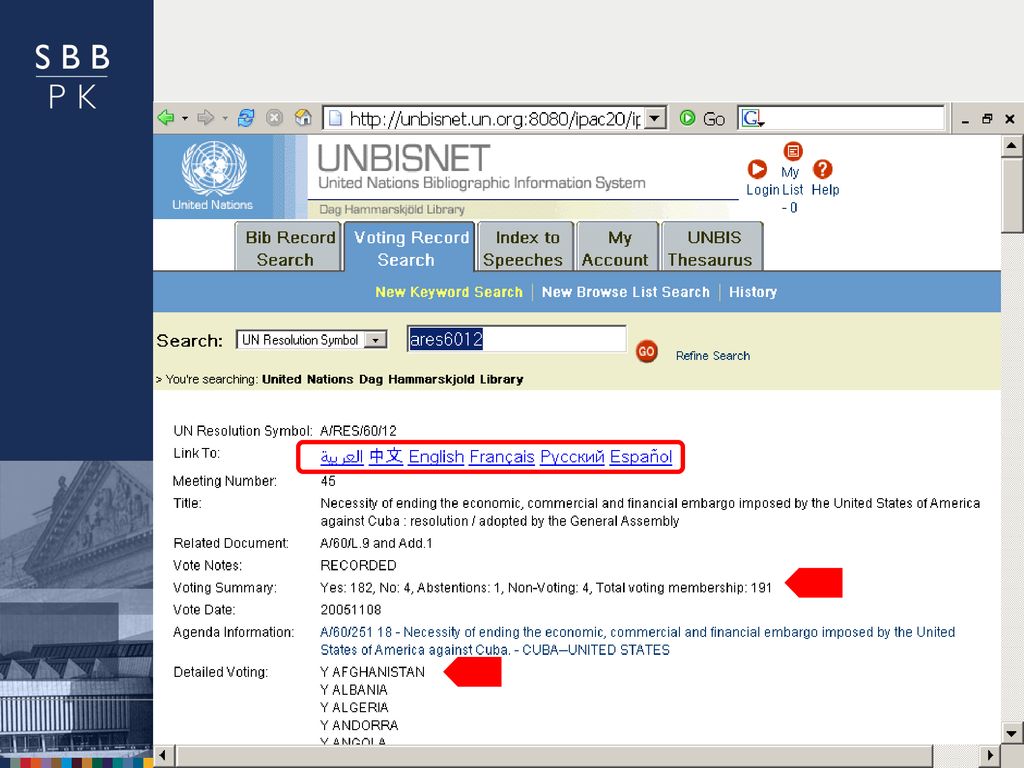This screenshot has width=1024, height=768.
Task: Click the A/RES/60/12 resolution symbol text
Action: pos(358,431)
